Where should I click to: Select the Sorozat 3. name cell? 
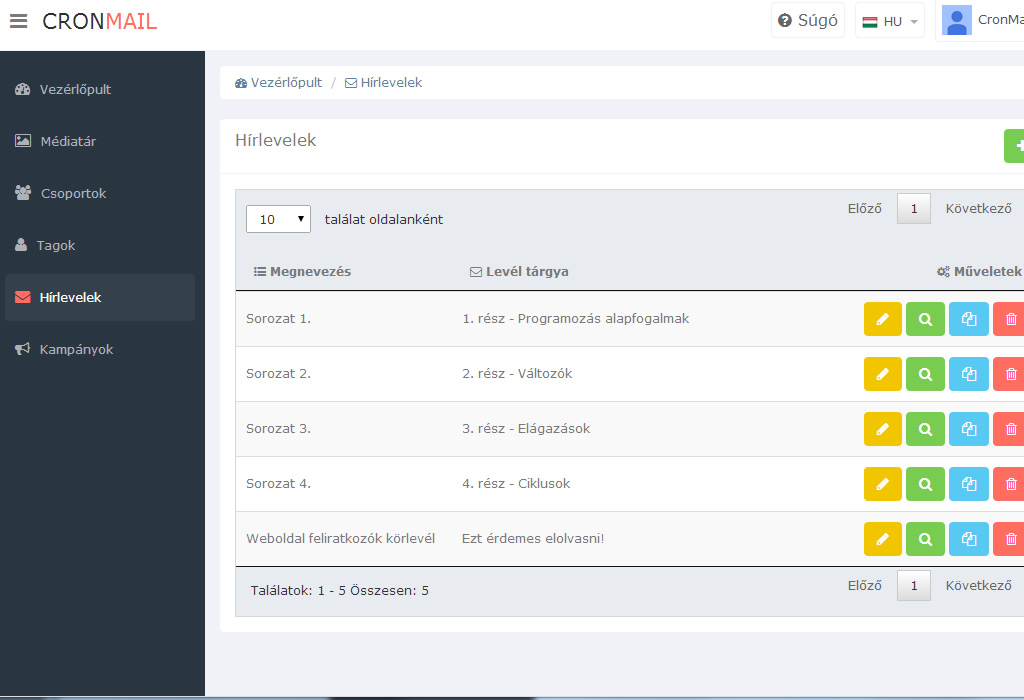[278, 429]
